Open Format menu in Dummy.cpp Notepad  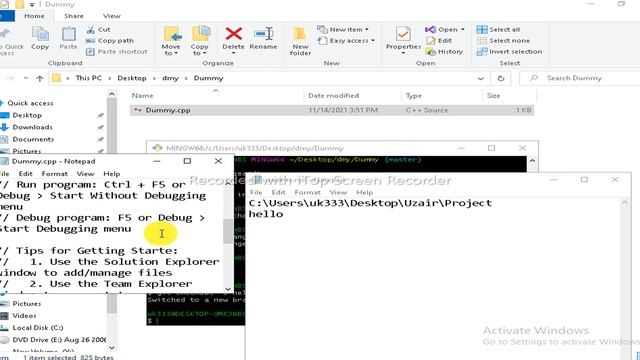coord(55,173)
